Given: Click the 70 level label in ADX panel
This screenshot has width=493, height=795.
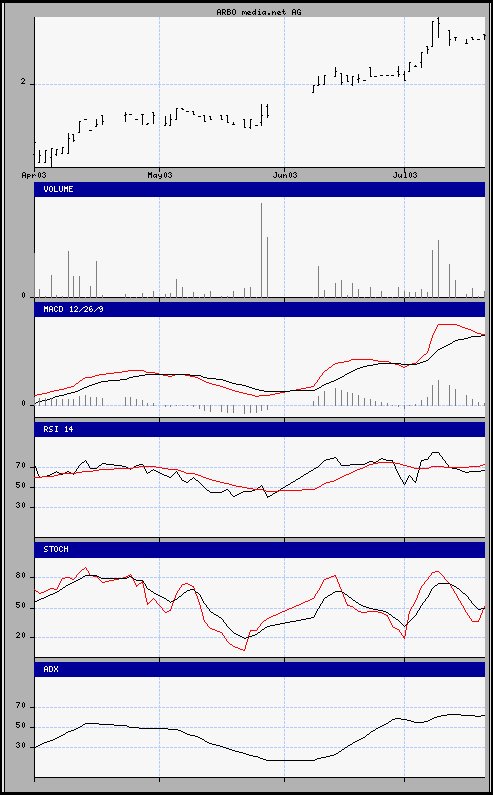Looking at the screenshot, I should (x=21, y=707).
